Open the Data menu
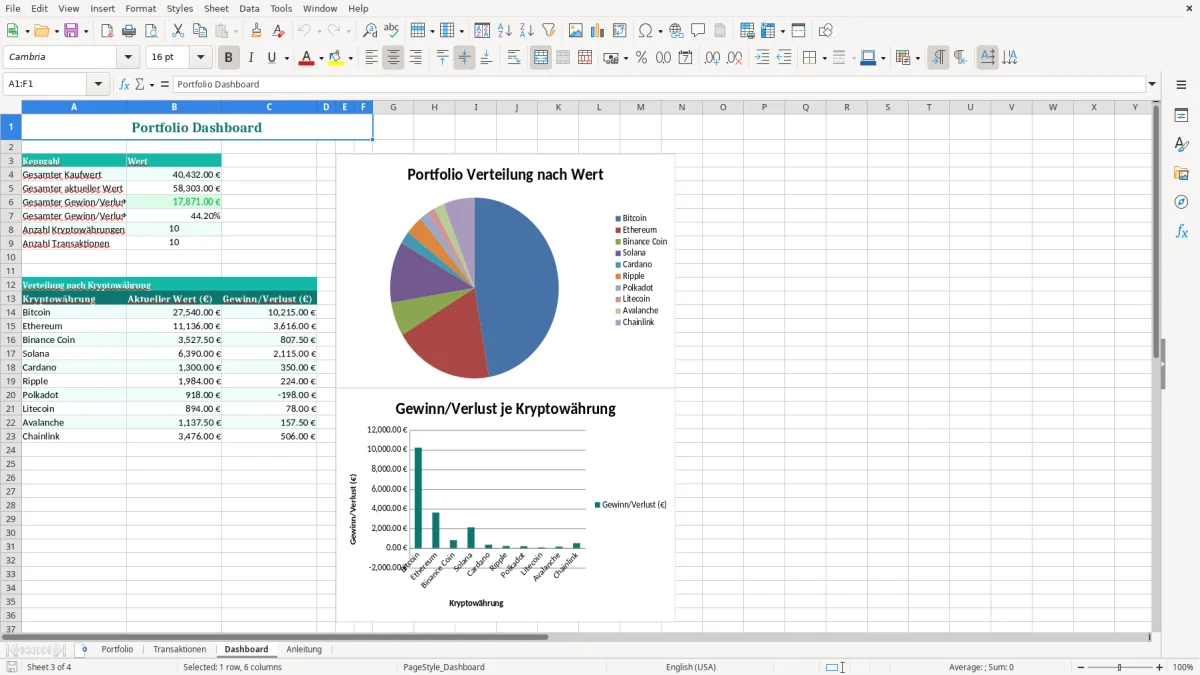This screenshot has width=1200, height=675. [x=249, y=8]
